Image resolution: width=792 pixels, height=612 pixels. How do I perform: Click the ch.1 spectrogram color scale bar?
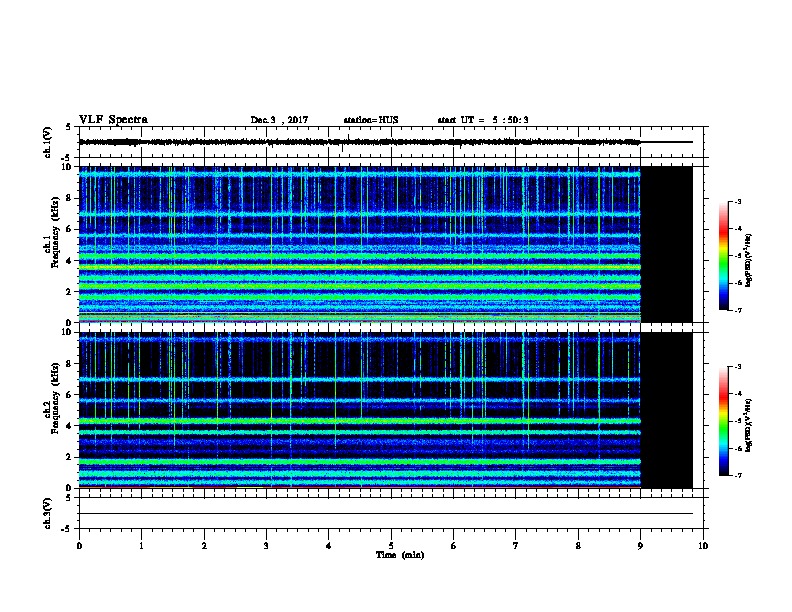pos(723,256)
